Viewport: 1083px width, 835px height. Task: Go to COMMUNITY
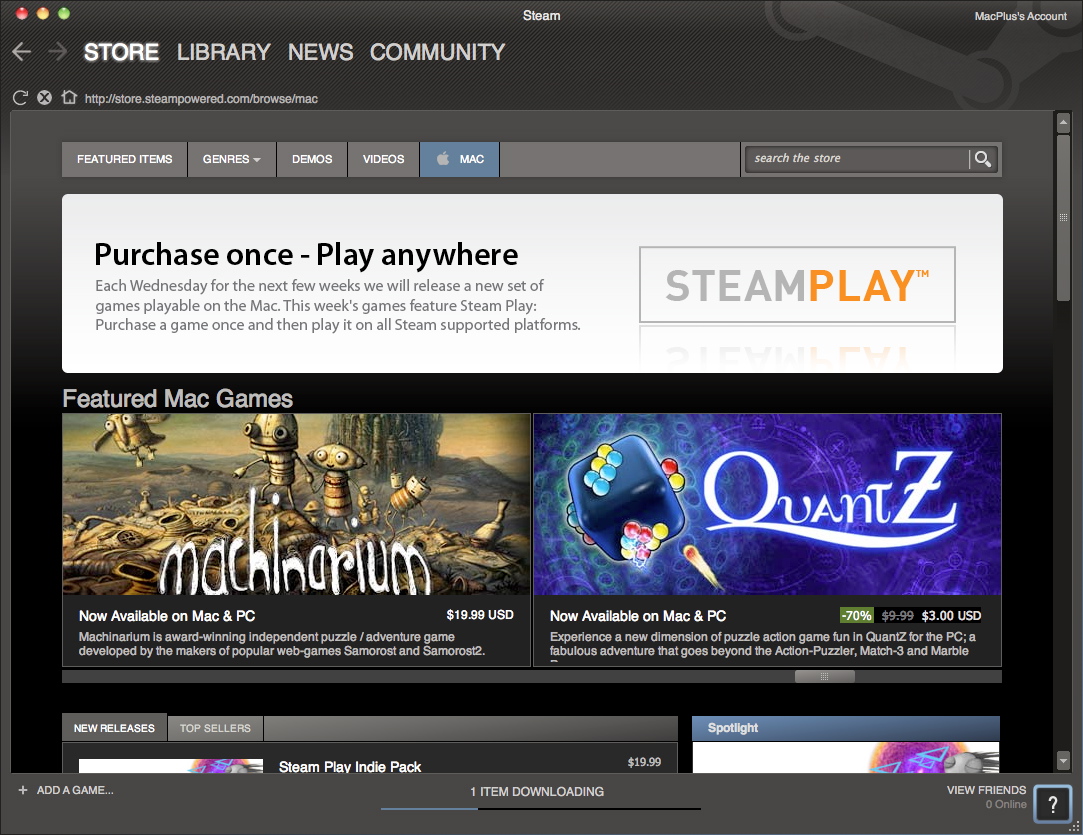pyautogui.click(x=437, y=52)
